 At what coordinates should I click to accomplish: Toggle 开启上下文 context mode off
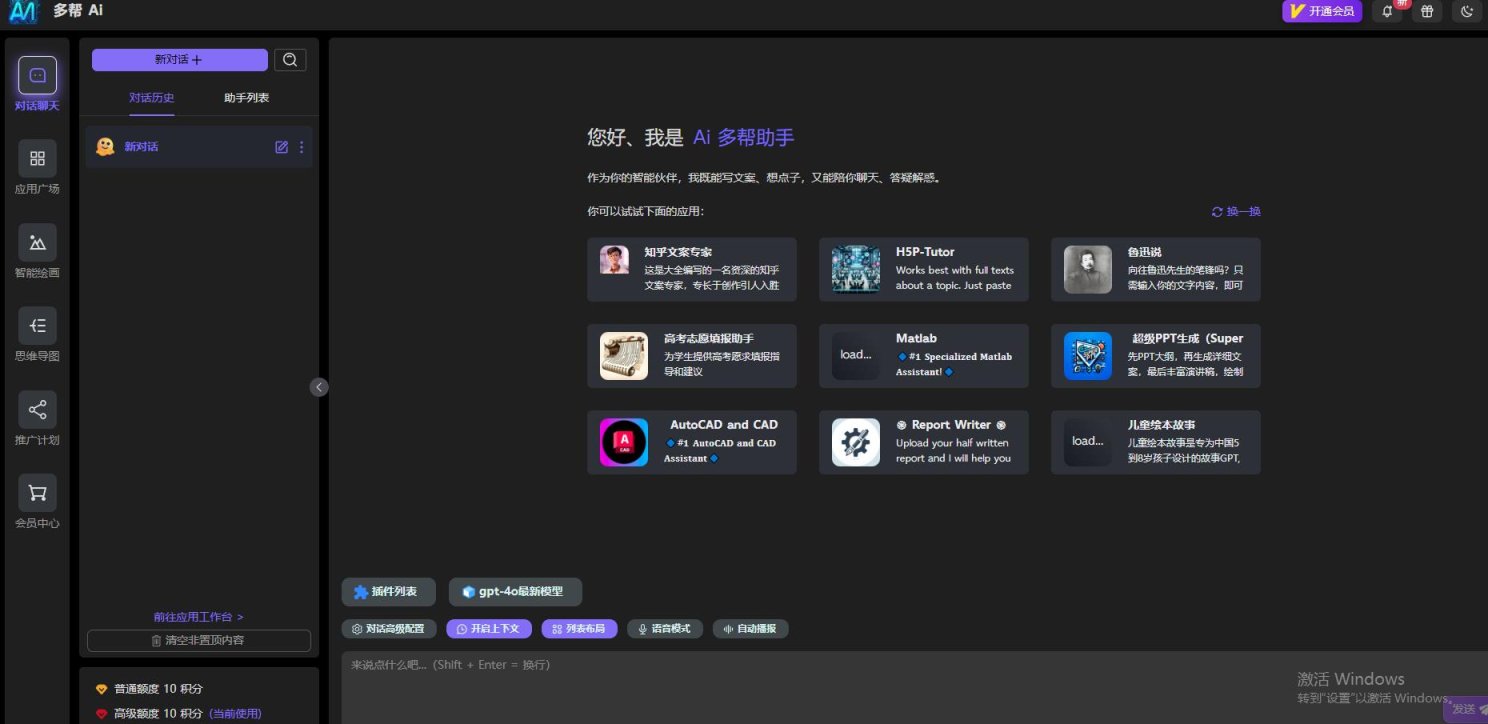pyautogui.click(x=489, y=628)
